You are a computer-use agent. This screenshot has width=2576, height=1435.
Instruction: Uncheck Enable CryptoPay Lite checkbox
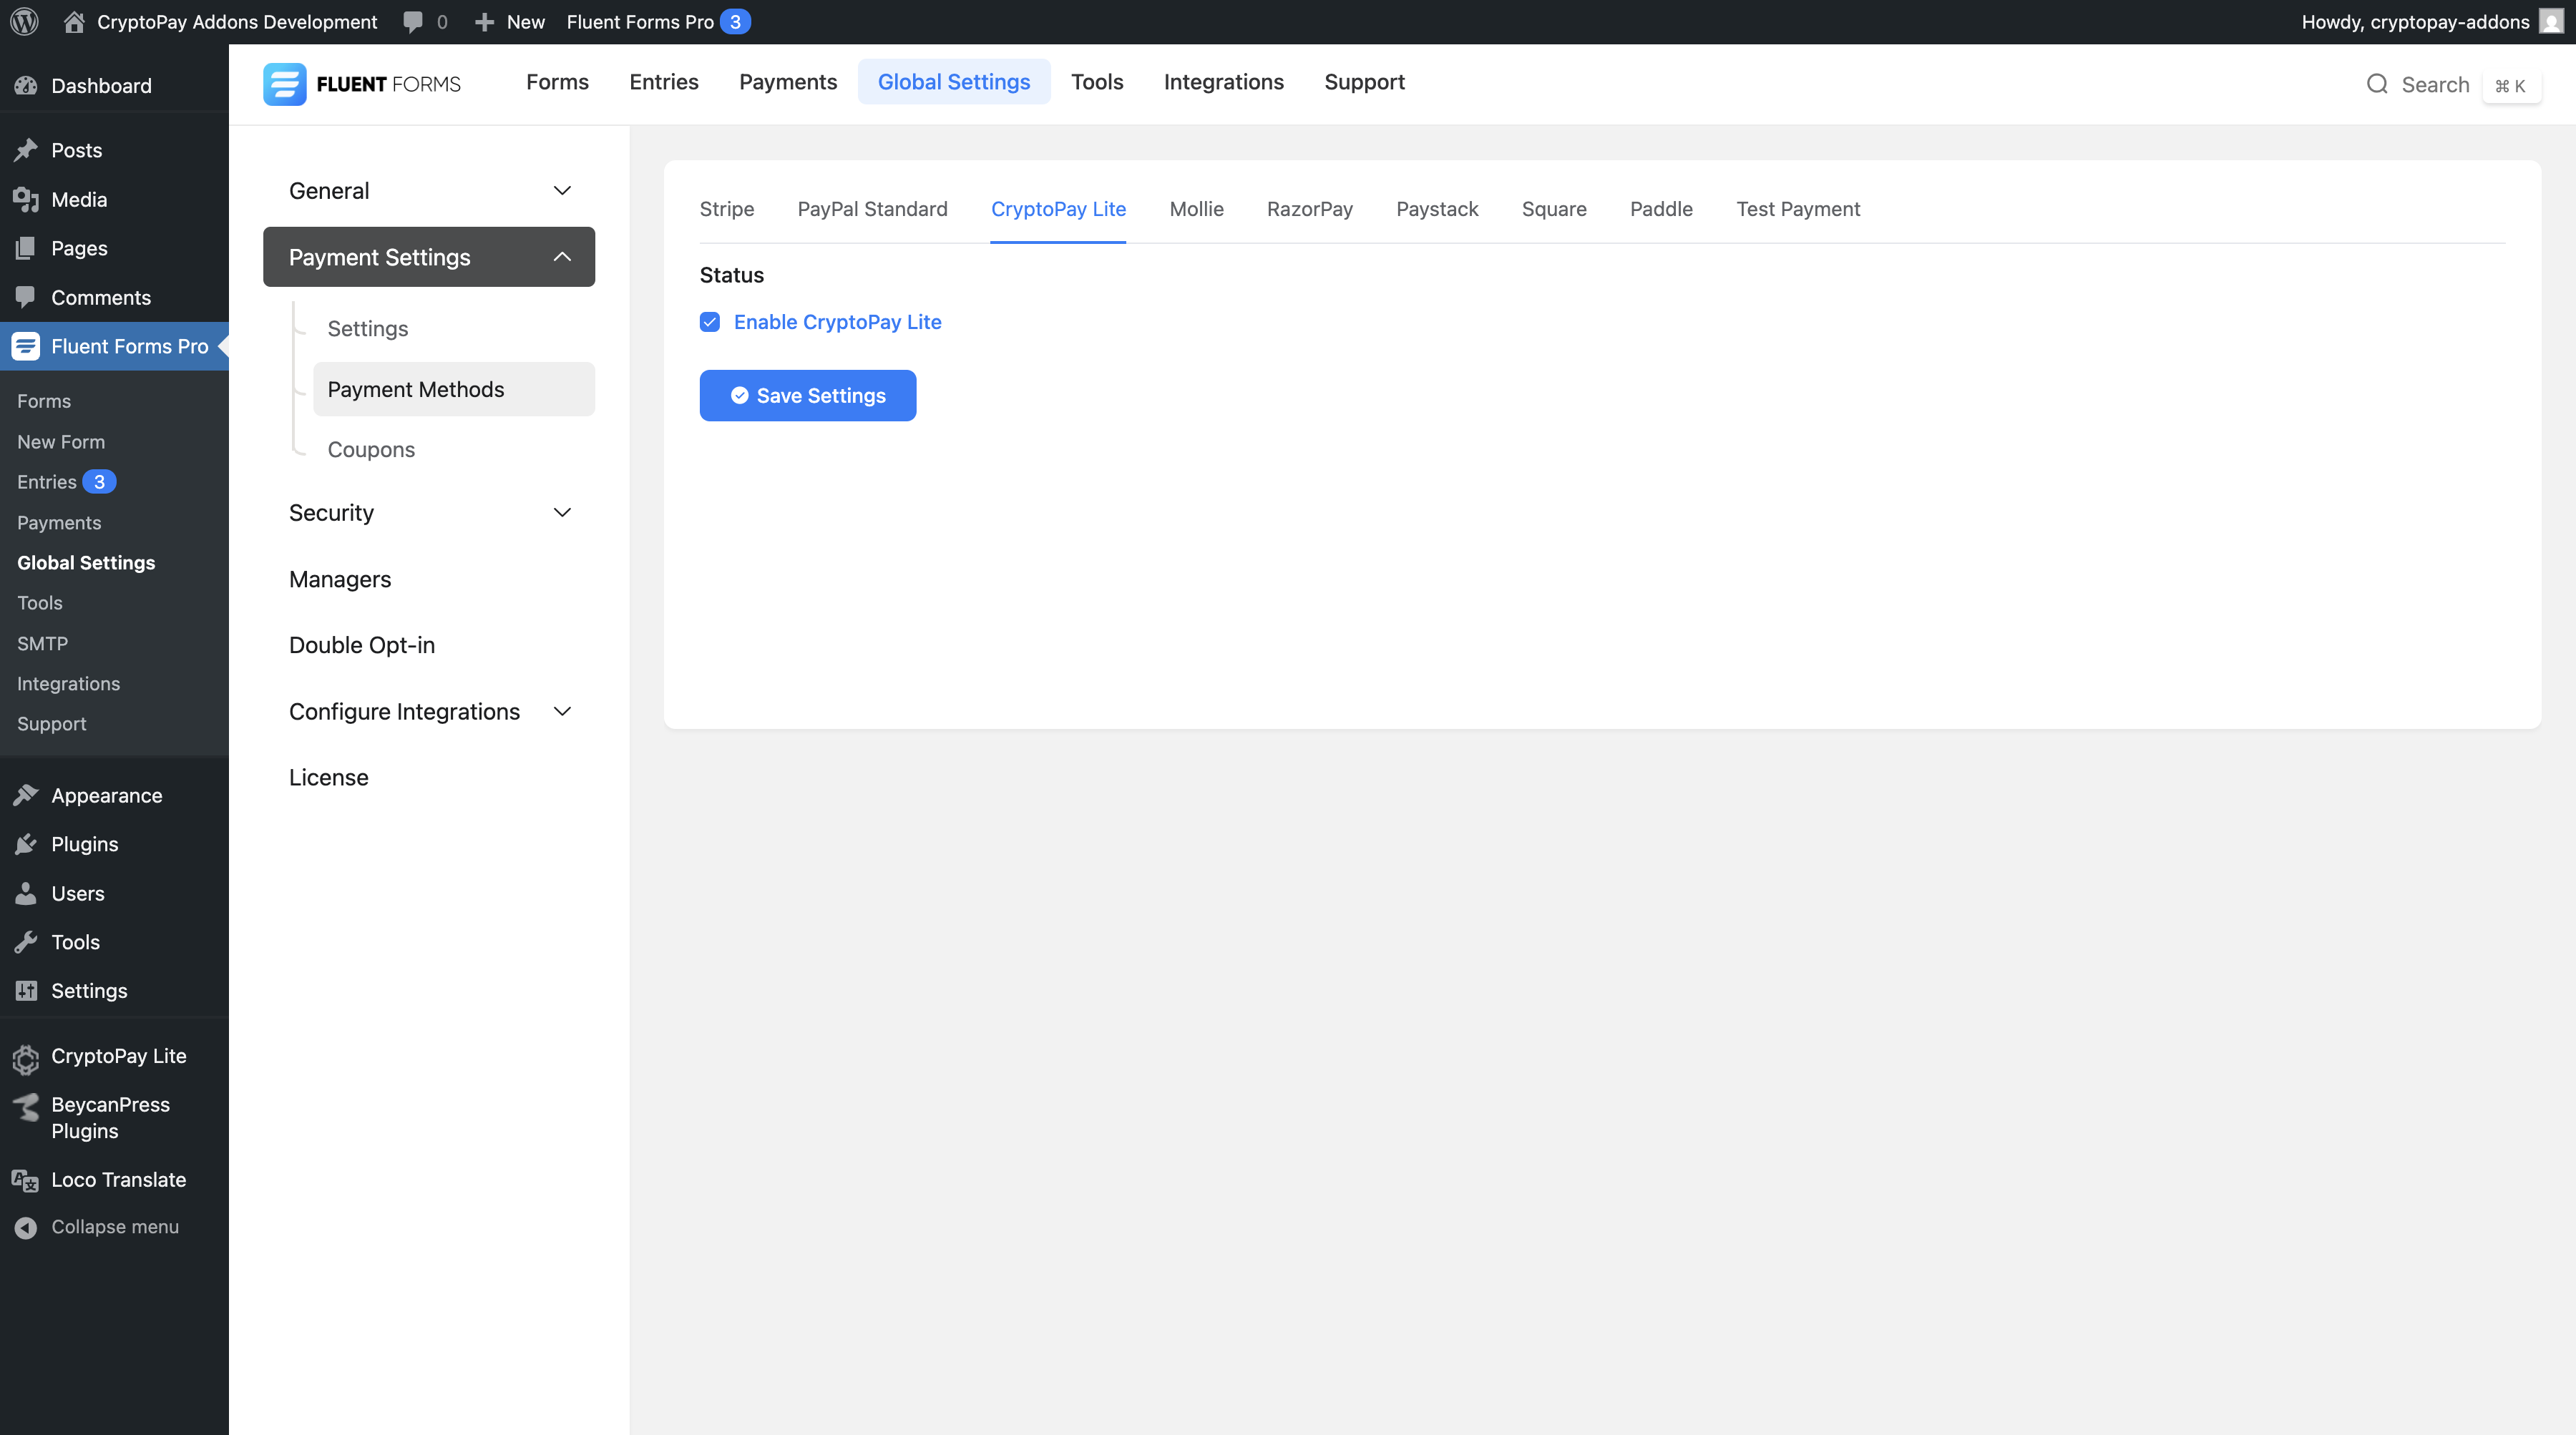coord(710,322)
